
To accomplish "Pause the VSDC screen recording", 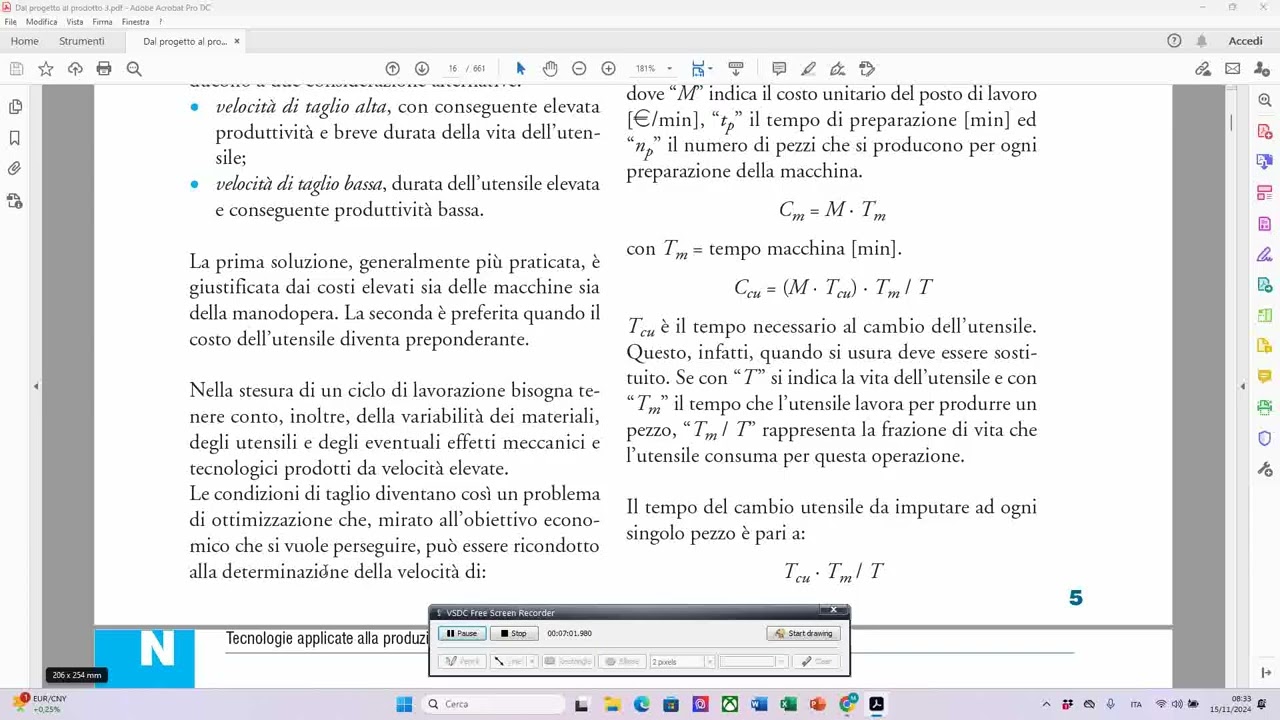I will point(462,633).
